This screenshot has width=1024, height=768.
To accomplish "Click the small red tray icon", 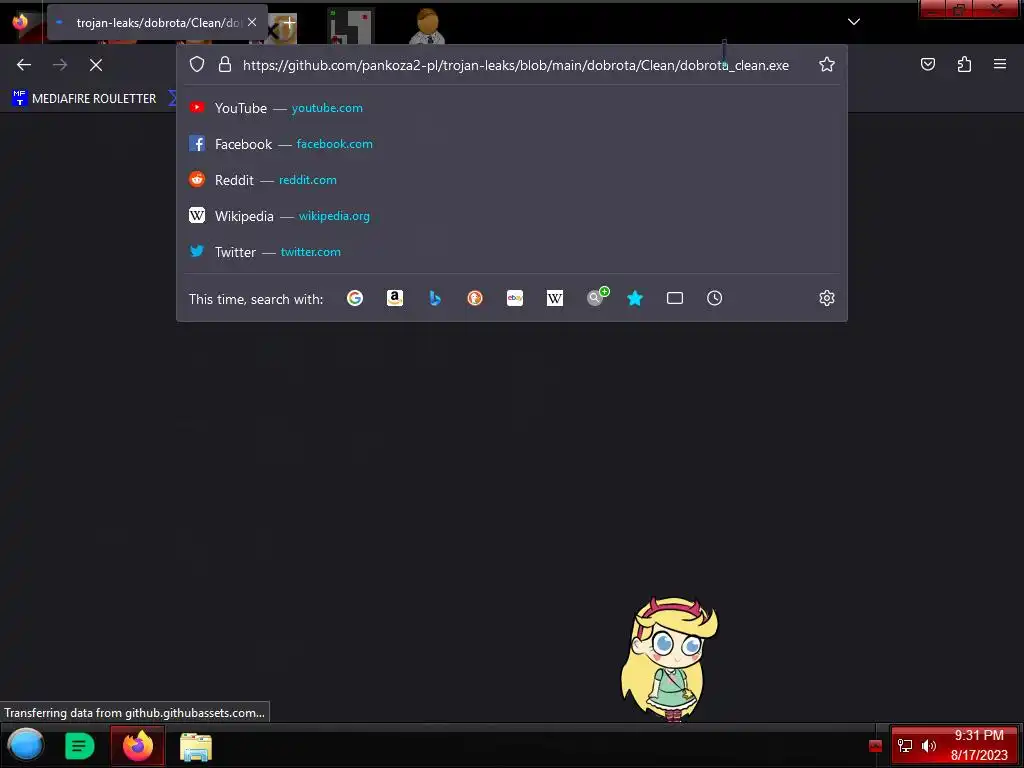I will tap(876, 746).
